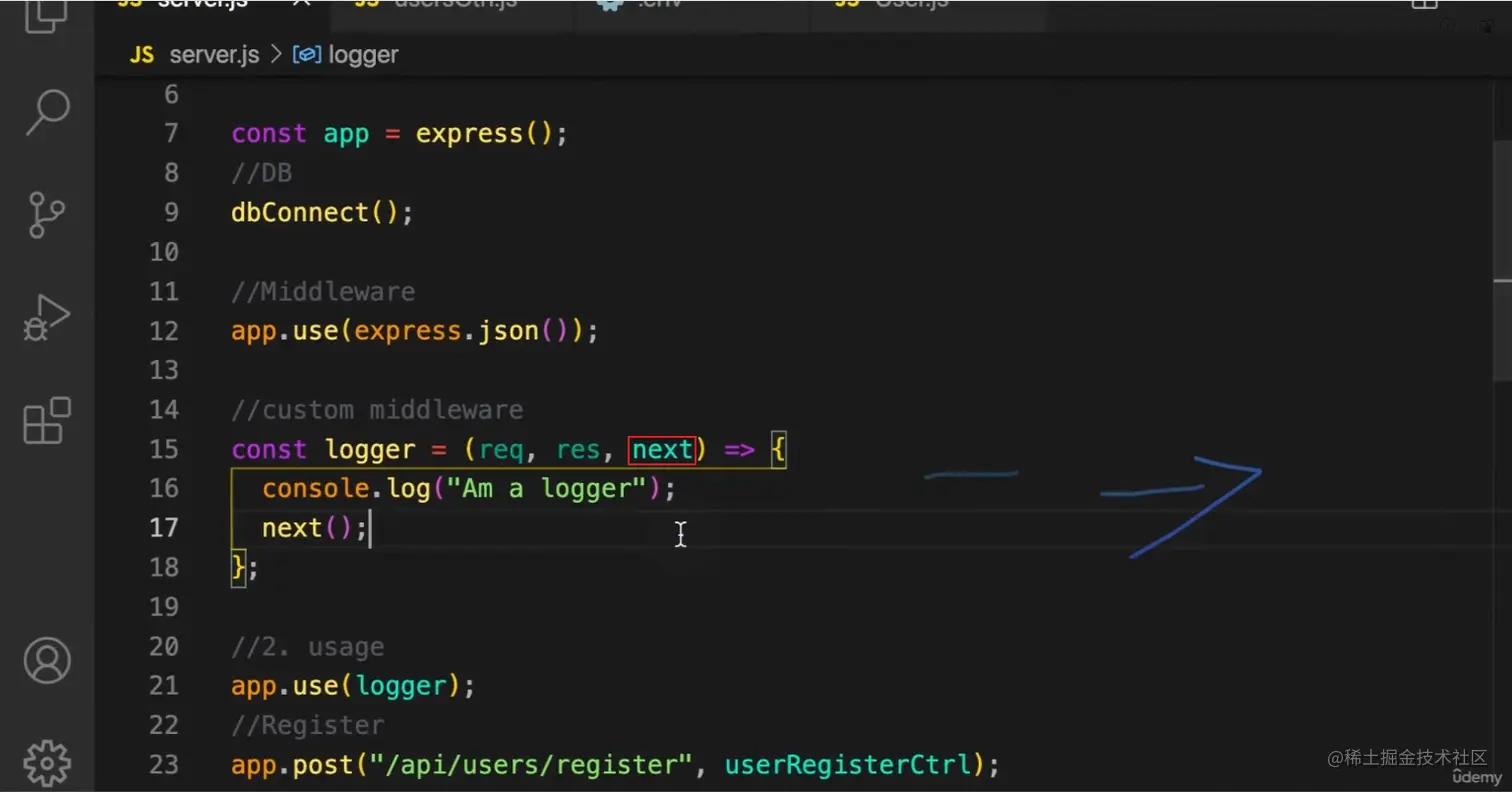Click the '//custom middleware' comment
1512x792 pixels.
(x=377, y=410)
